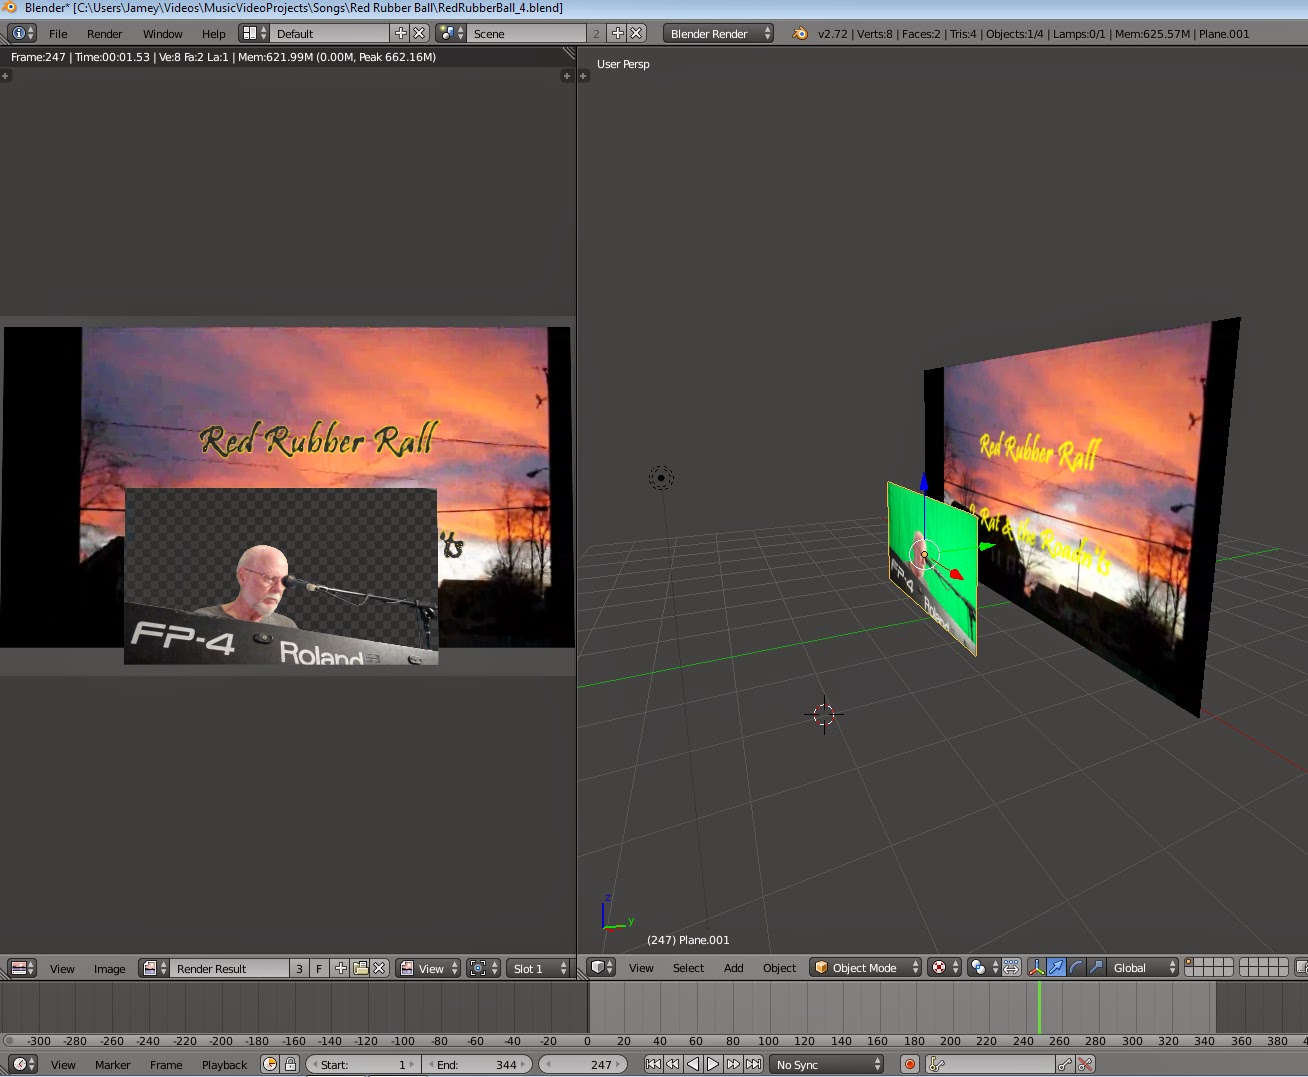Viewport: 1308px width, 1077px height.
Task: Open the viewport shading dropdown
Action: pyautogui.click(x=940, y=967)
